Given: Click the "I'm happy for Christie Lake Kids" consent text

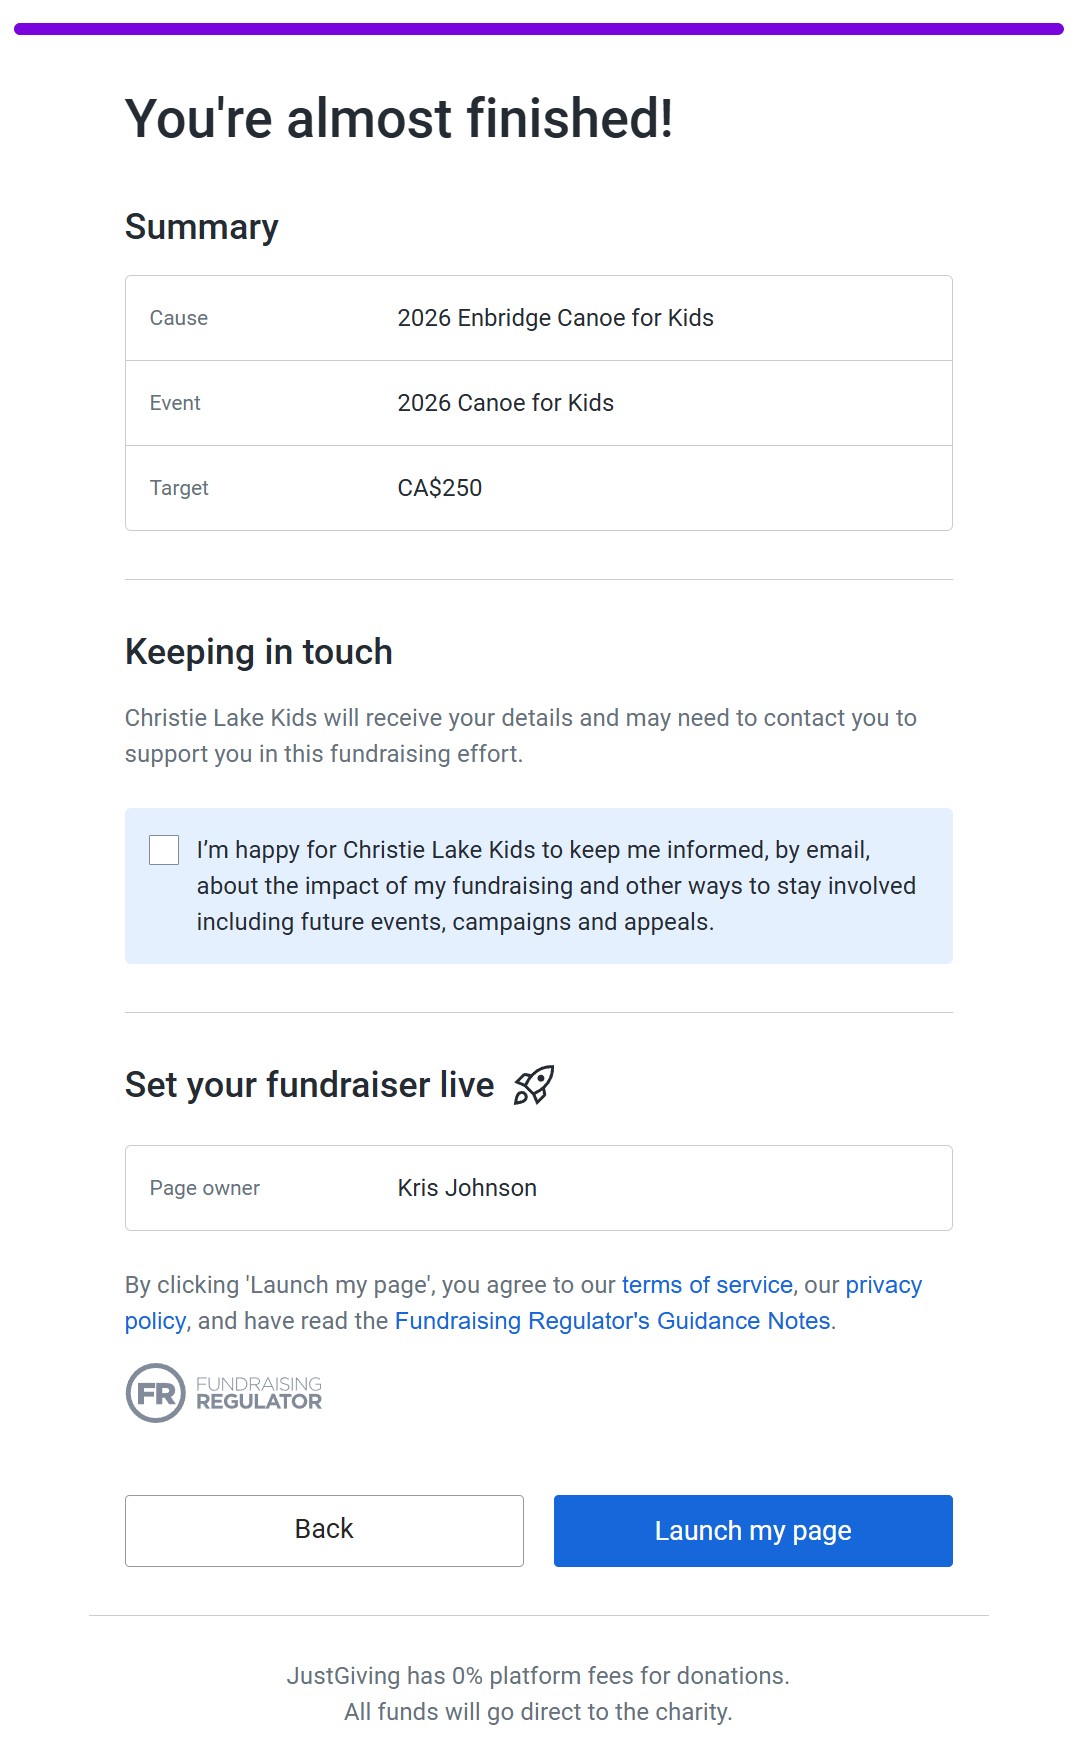Looking at the screenshot, I should click(x=555, y=886).
